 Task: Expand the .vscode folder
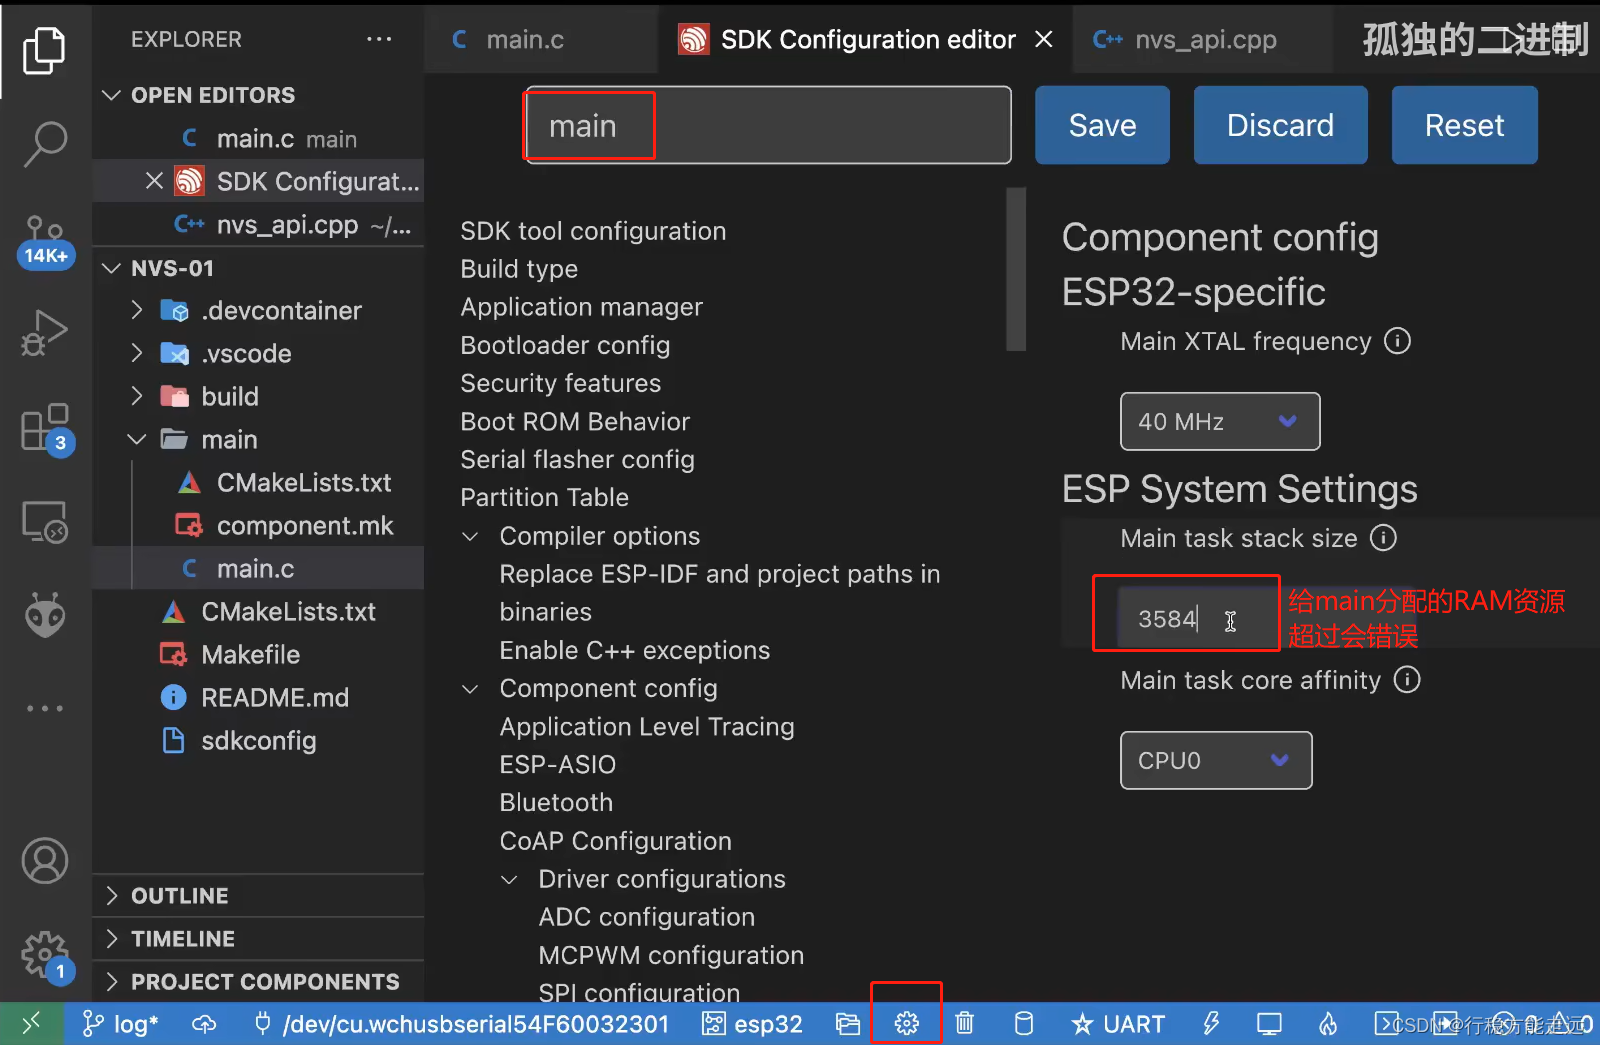coord(137,353)
